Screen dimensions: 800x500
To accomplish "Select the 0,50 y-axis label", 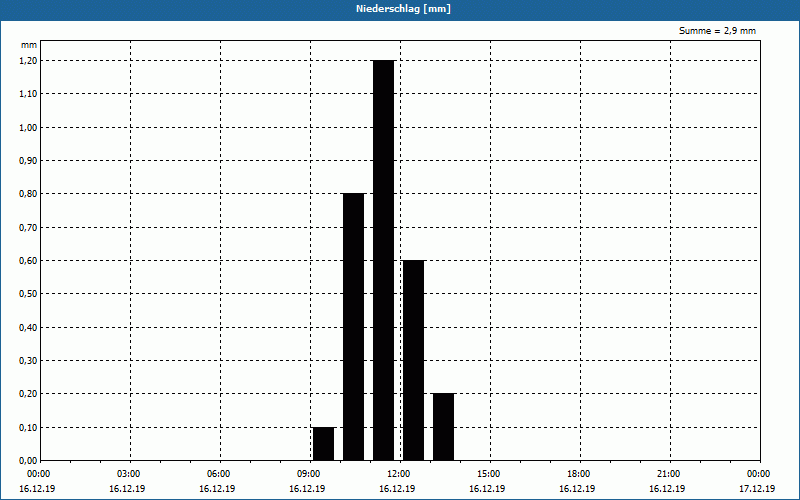I will coord(28,294).
